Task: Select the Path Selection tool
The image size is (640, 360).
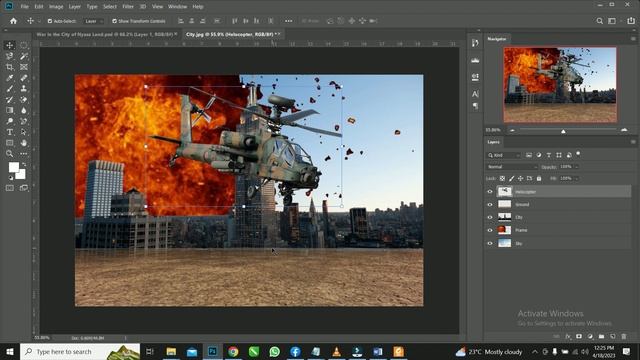Action: point(24,132)
